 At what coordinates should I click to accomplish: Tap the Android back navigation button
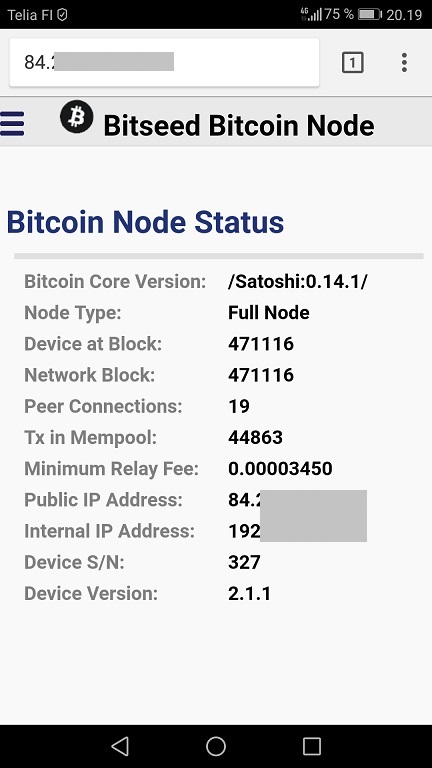(x=120, y=746)
